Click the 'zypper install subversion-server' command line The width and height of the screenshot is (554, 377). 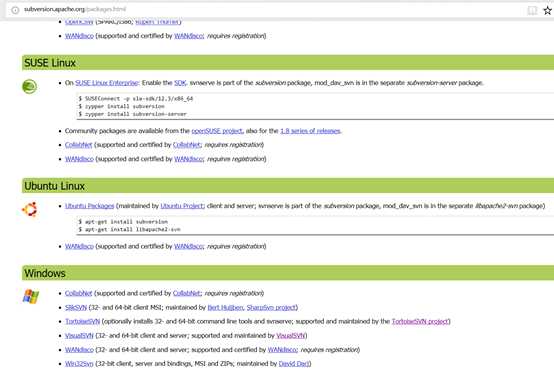click(132, 114)
